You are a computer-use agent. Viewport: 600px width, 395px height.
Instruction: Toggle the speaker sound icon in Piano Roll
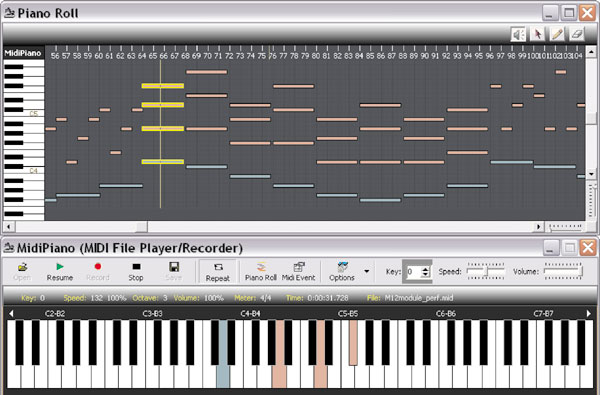(x=518, y=35)
